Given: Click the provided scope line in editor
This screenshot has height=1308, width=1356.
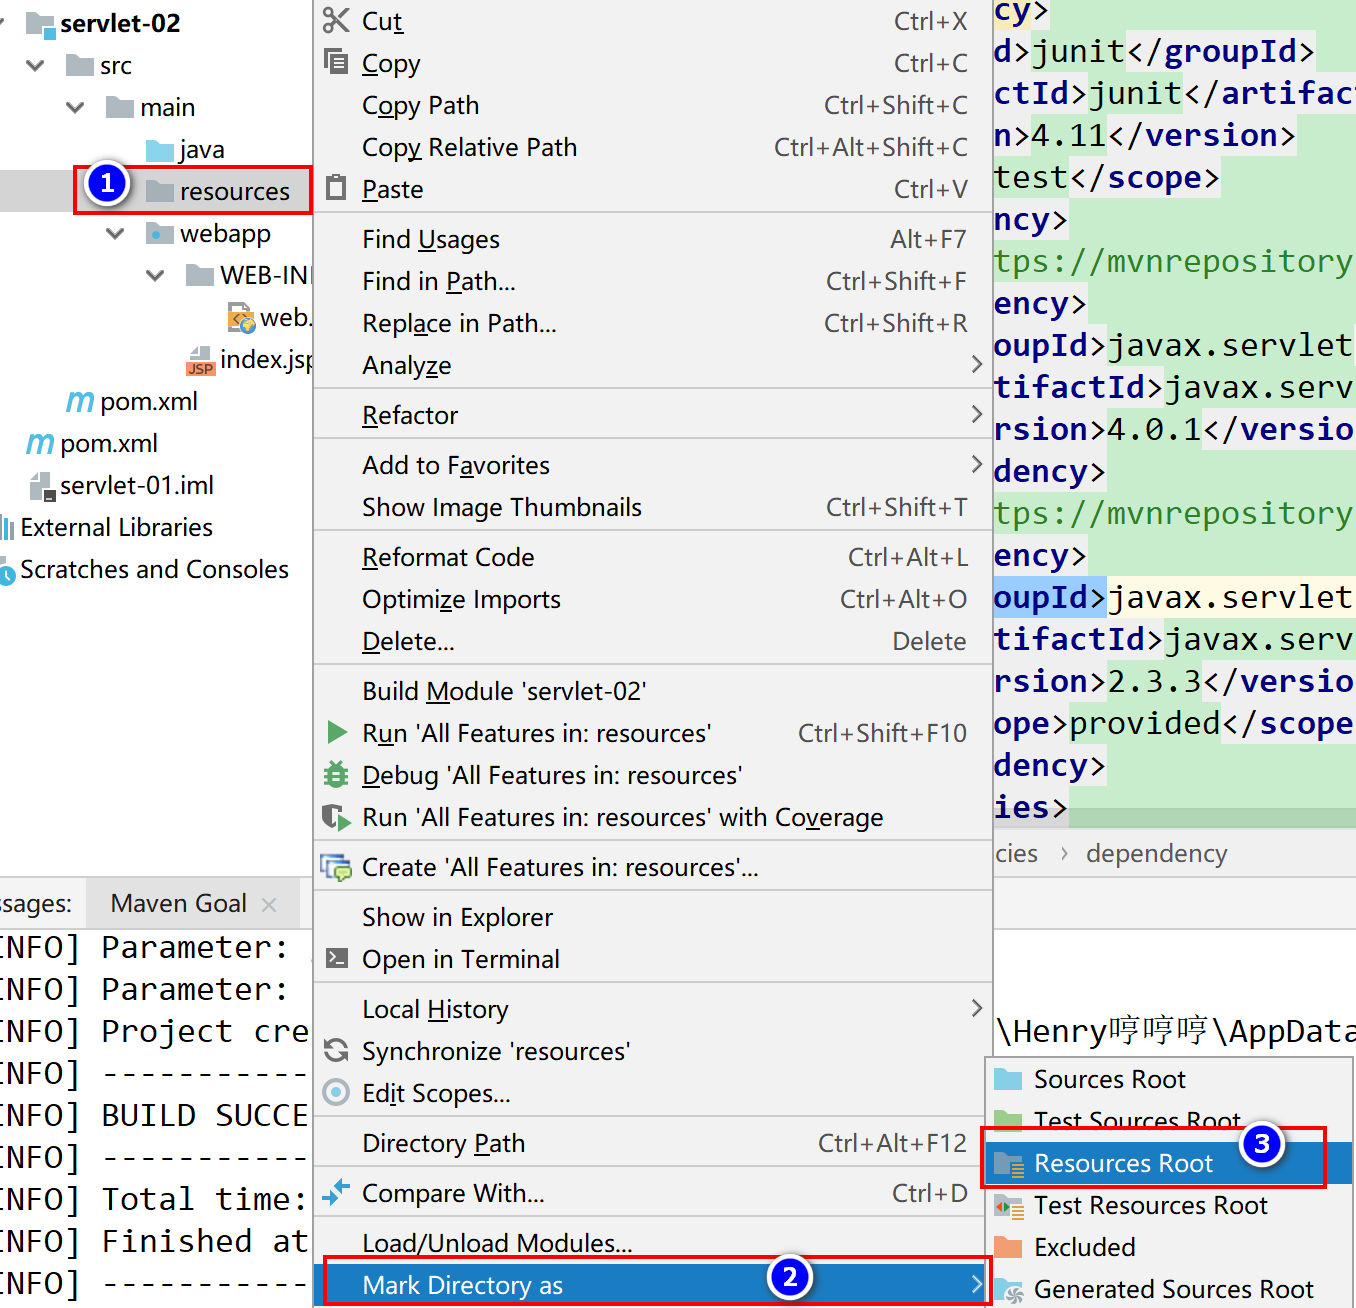Looking at the screenshot, I should click(x=1174, y=723).
